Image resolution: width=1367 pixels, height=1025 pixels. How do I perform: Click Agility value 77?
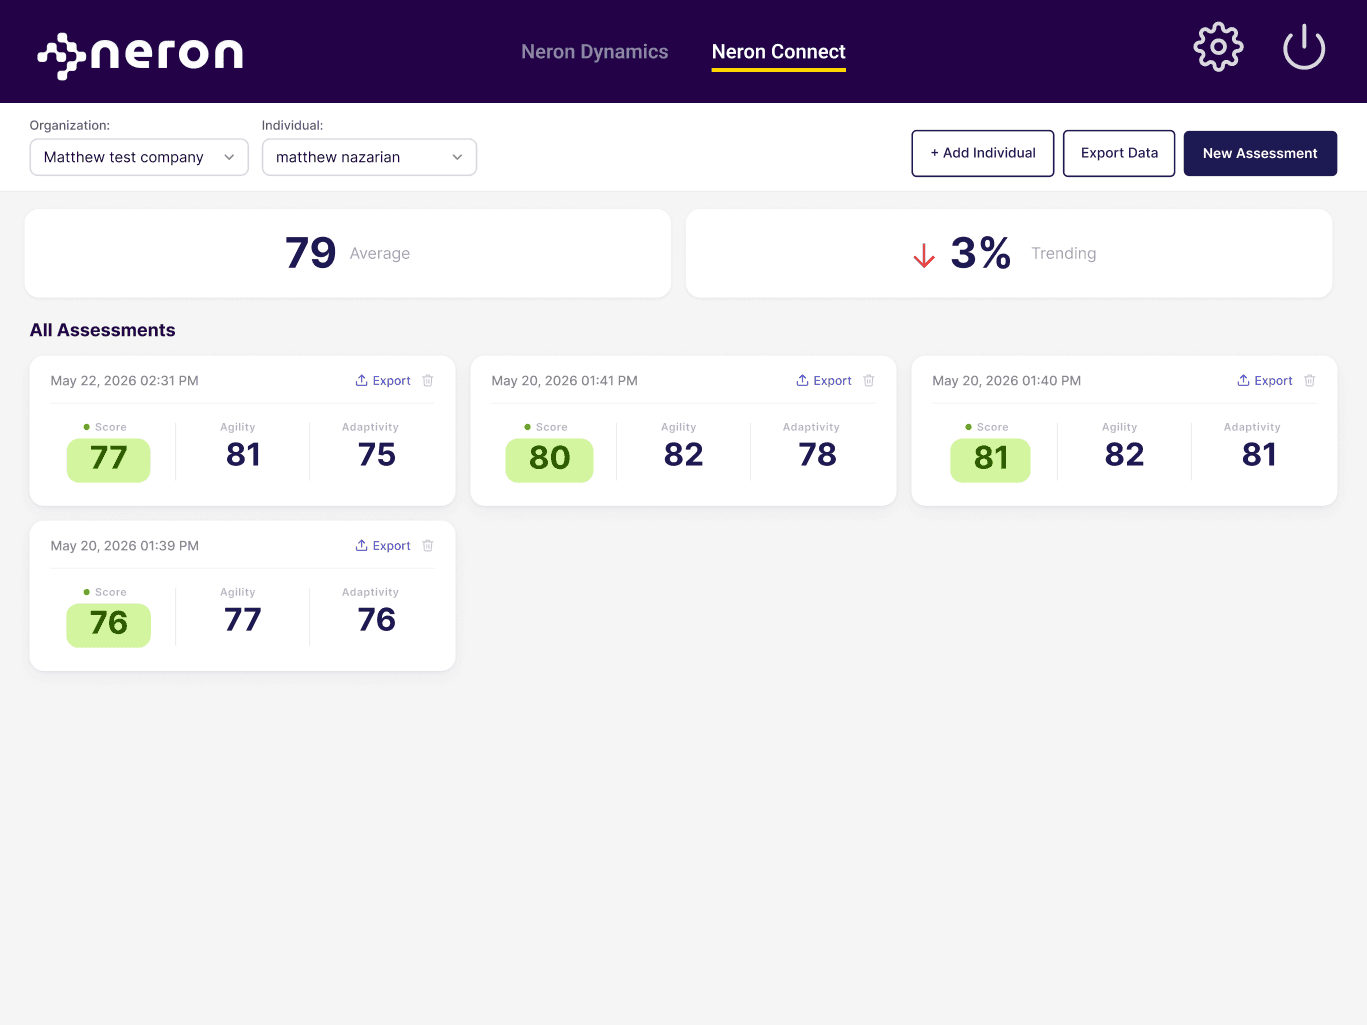pyautogui.click(x=243, y=620)
